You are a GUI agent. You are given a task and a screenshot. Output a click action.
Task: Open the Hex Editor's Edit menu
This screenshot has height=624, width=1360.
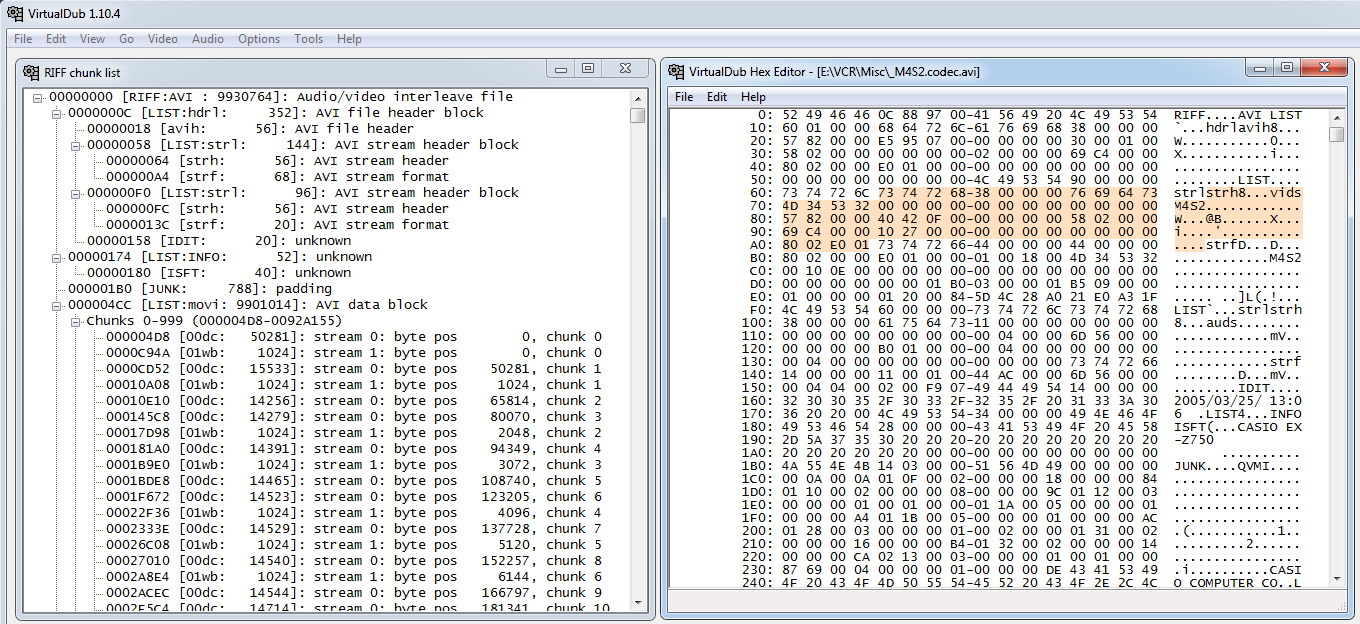pos(717,97)
